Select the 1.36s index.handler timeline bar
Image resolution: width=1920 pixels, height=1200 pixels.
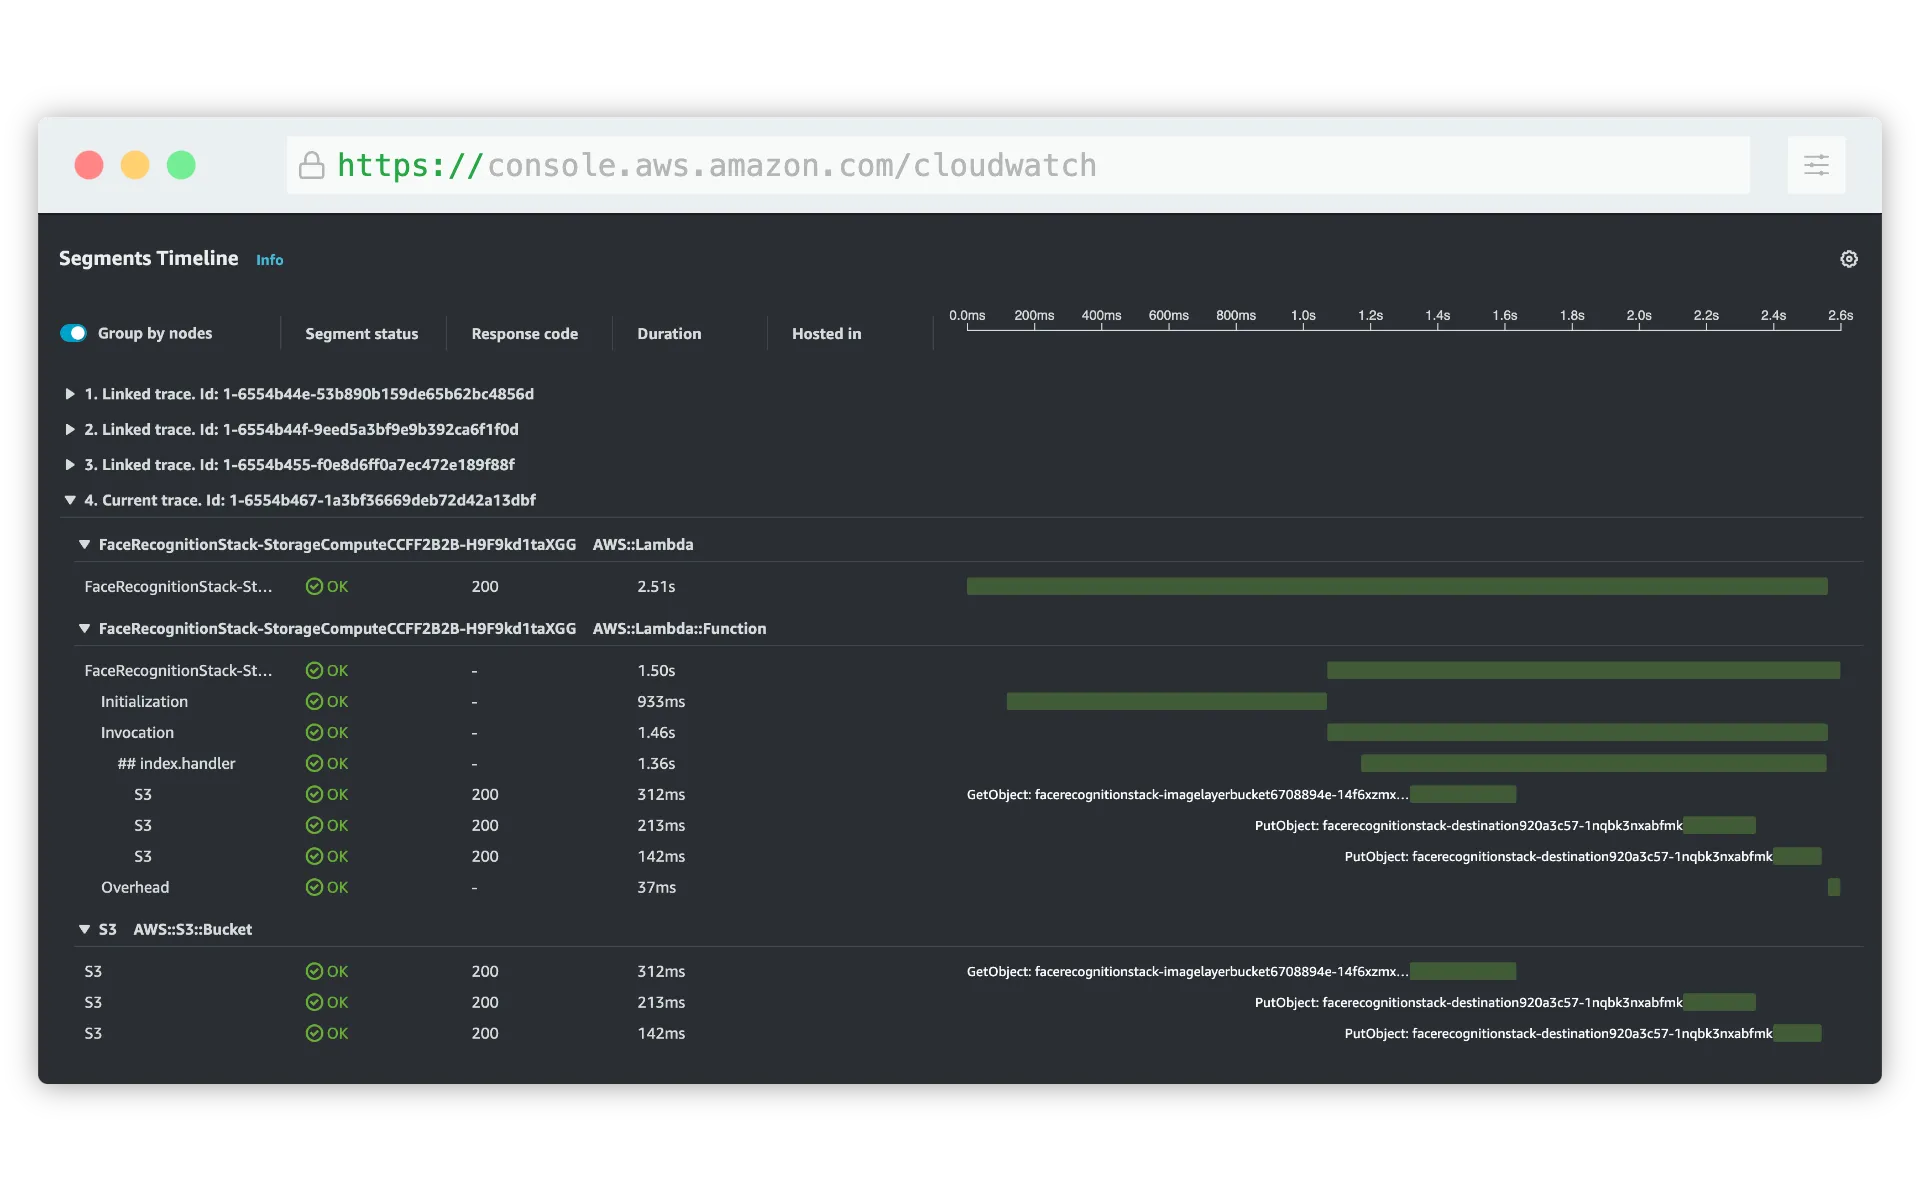pyautogui.click(x=1594, y=764)
